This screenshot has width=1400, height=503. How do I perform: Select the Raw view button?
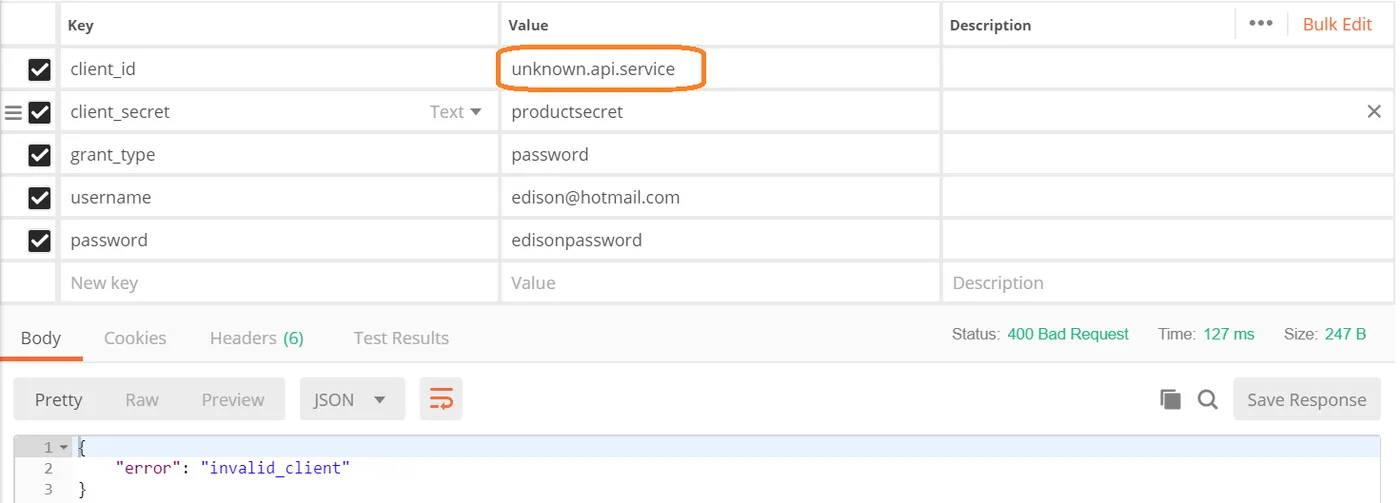click(x=142, y=400)
